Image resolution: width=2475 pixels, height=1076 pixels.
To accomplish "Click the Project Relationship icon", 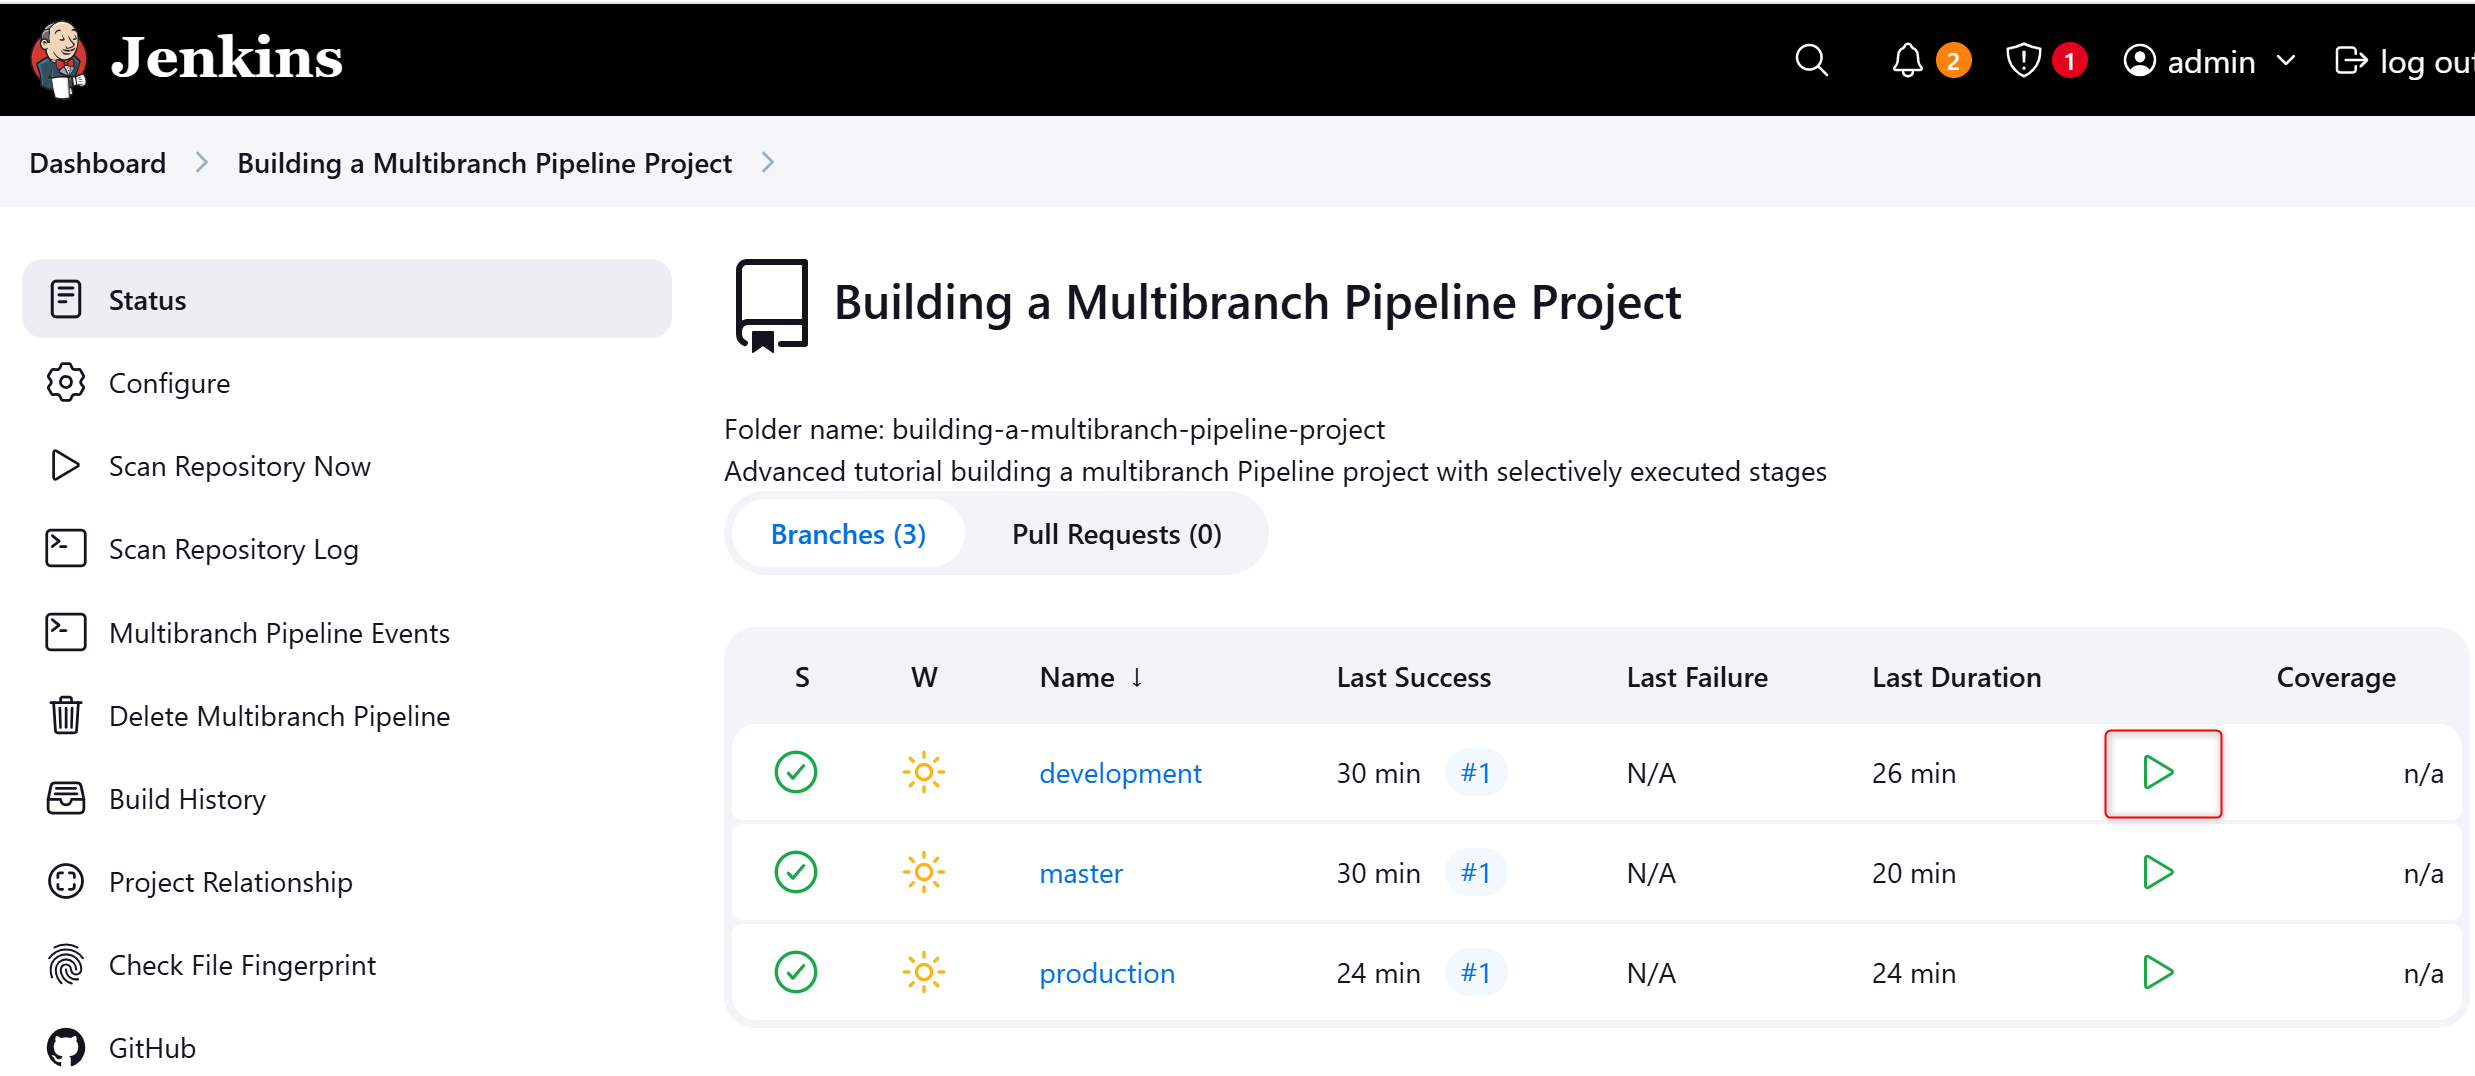I will coord(66,881).
